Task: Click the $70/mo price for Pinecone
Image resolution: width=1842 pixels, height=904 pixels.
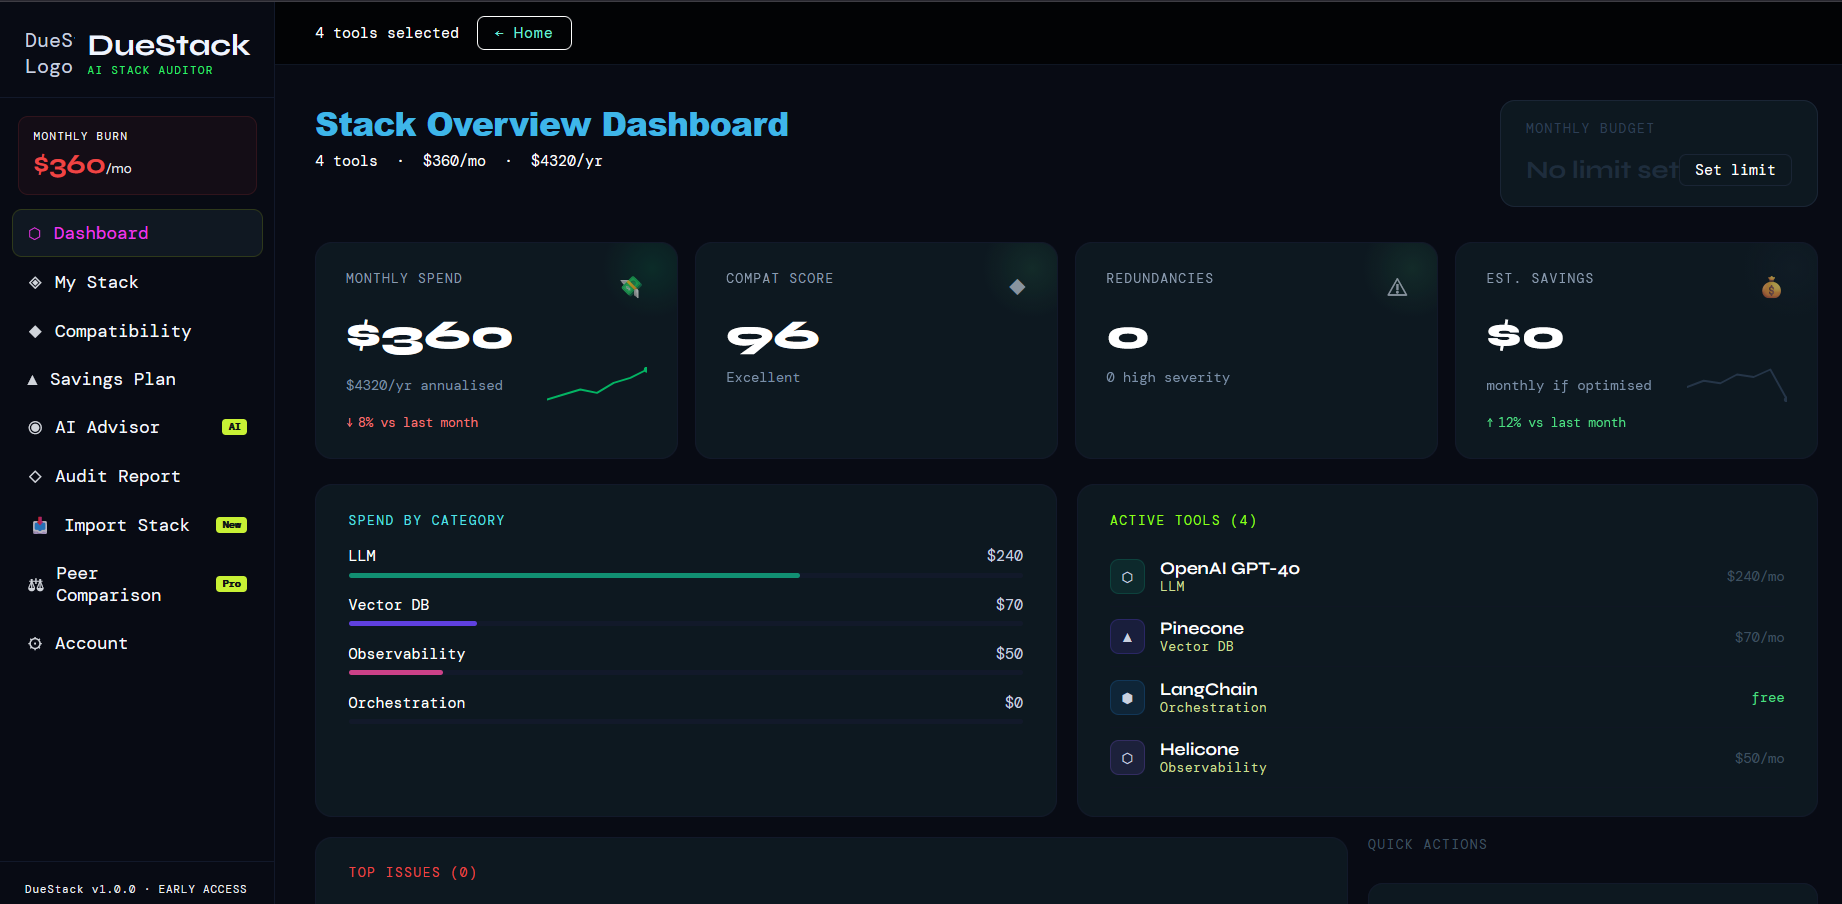Action: (1759, 638)
